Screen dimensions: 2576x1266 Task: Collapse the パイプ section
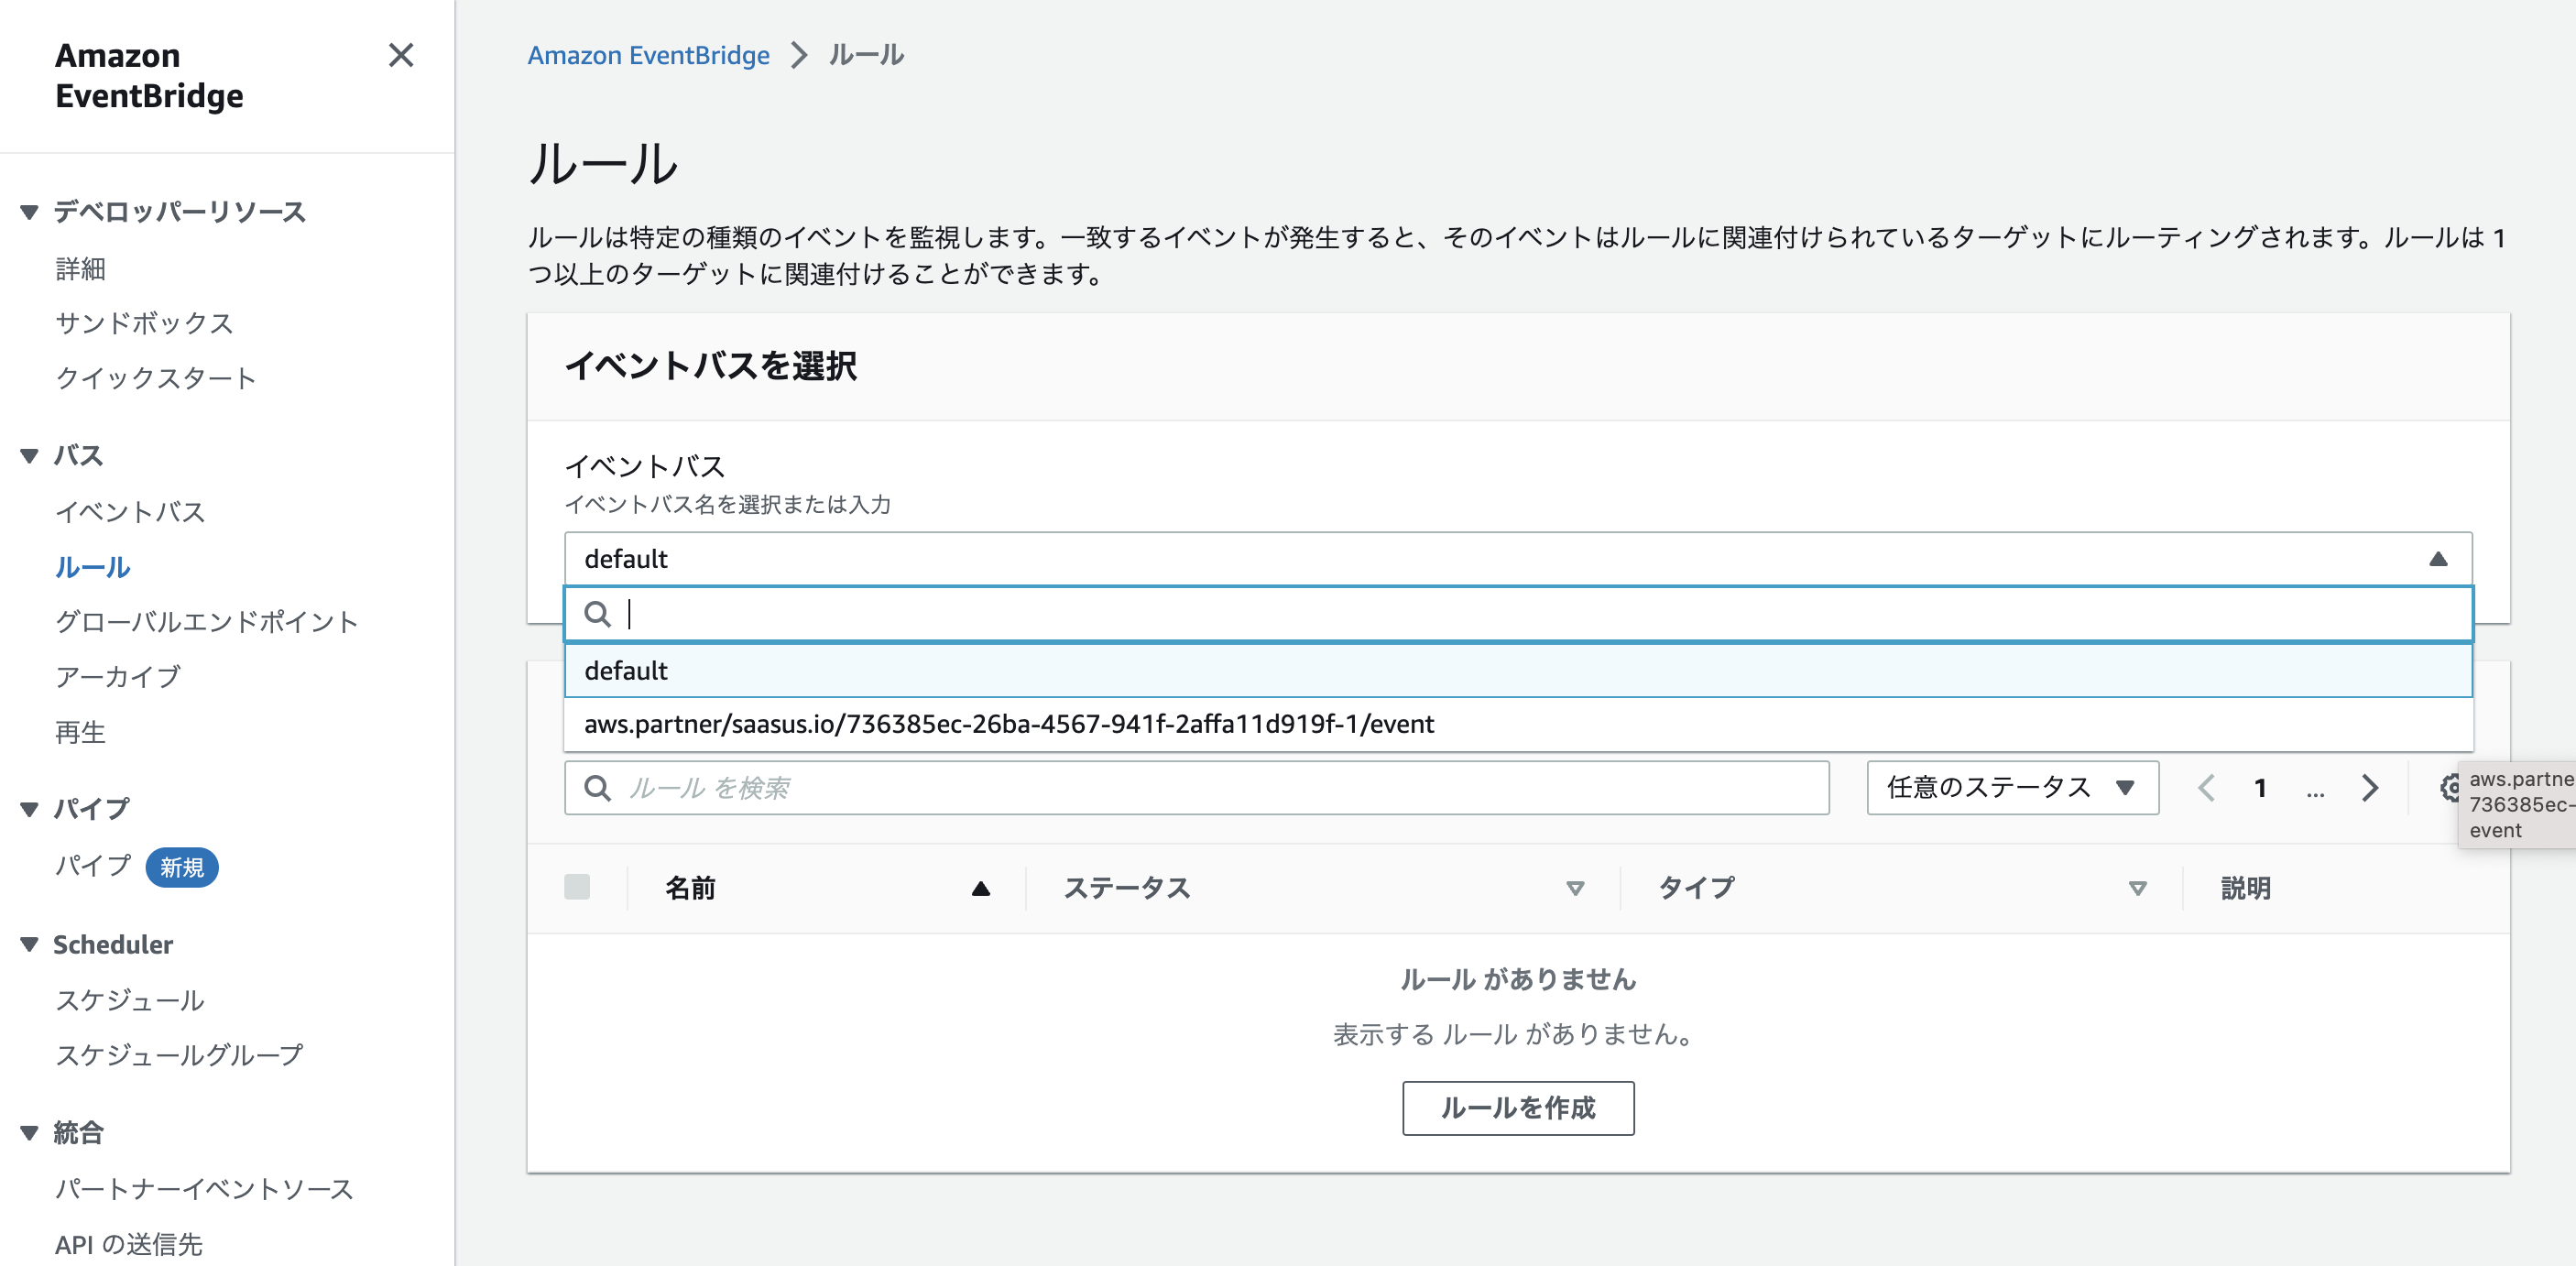(x=29, y=809)
